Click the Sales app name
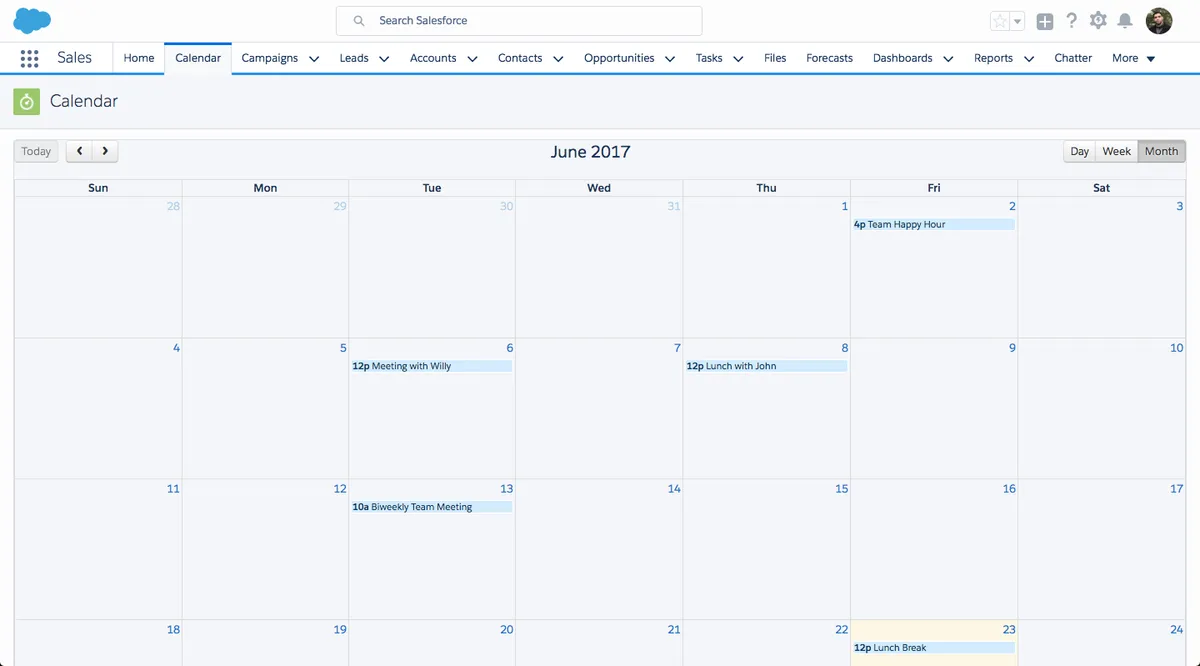 click(75, 58)
